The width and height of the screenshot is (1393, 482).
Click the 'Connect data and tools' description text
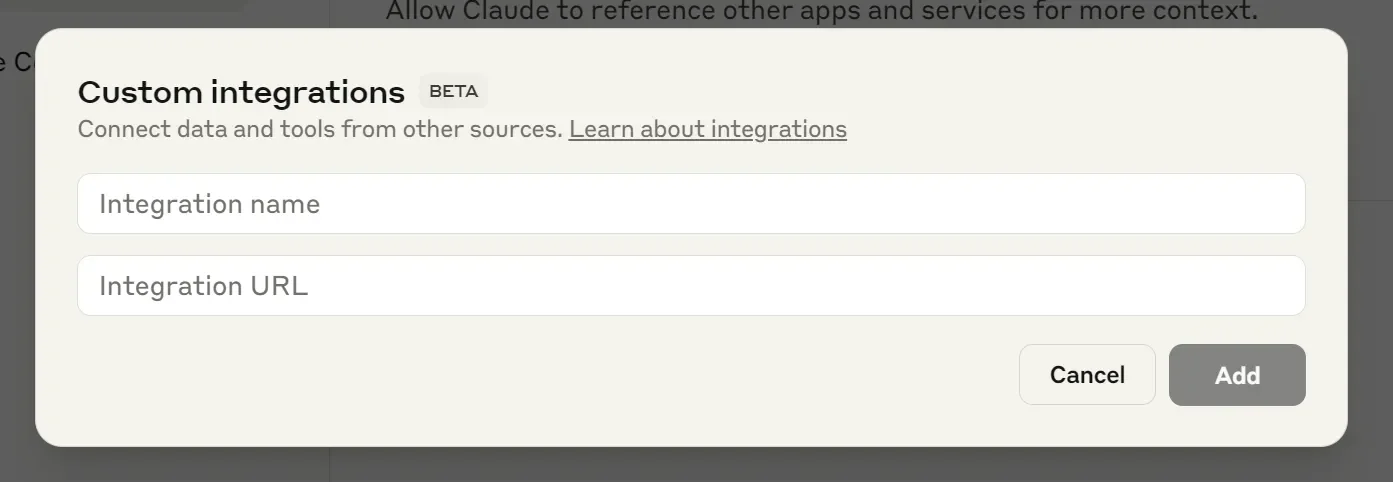[x=320, y=129]
